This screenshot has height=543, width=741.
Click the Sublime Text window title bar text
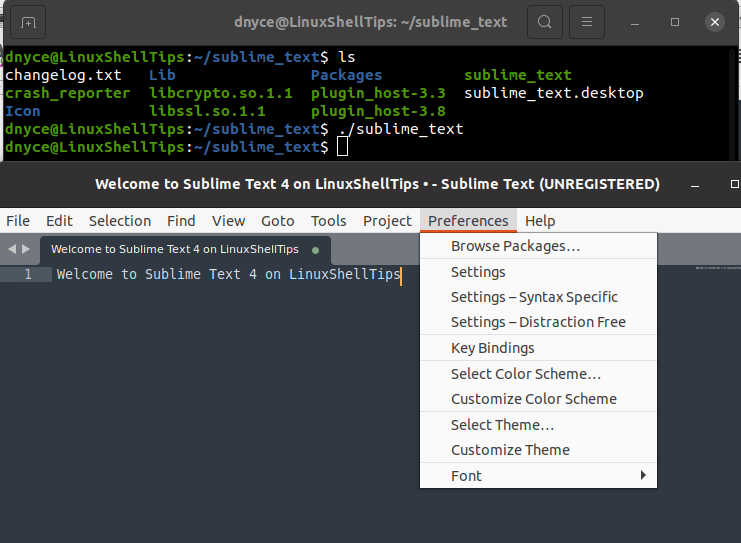[x=377, y=184]
